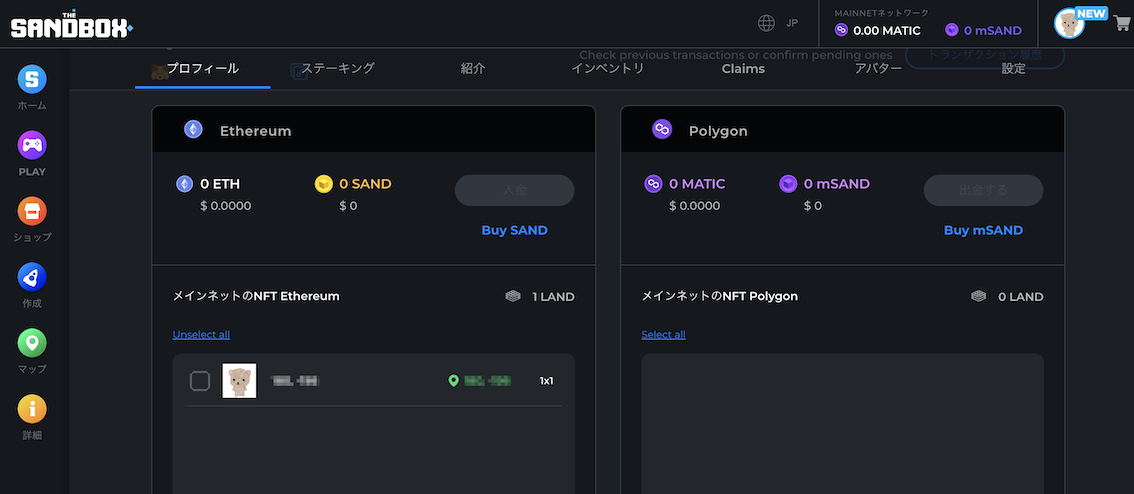Viewport: 1134px width, 494px height.
Task: Click the メインネットのNFT Ethereum heading
Action: coord(256,296)
